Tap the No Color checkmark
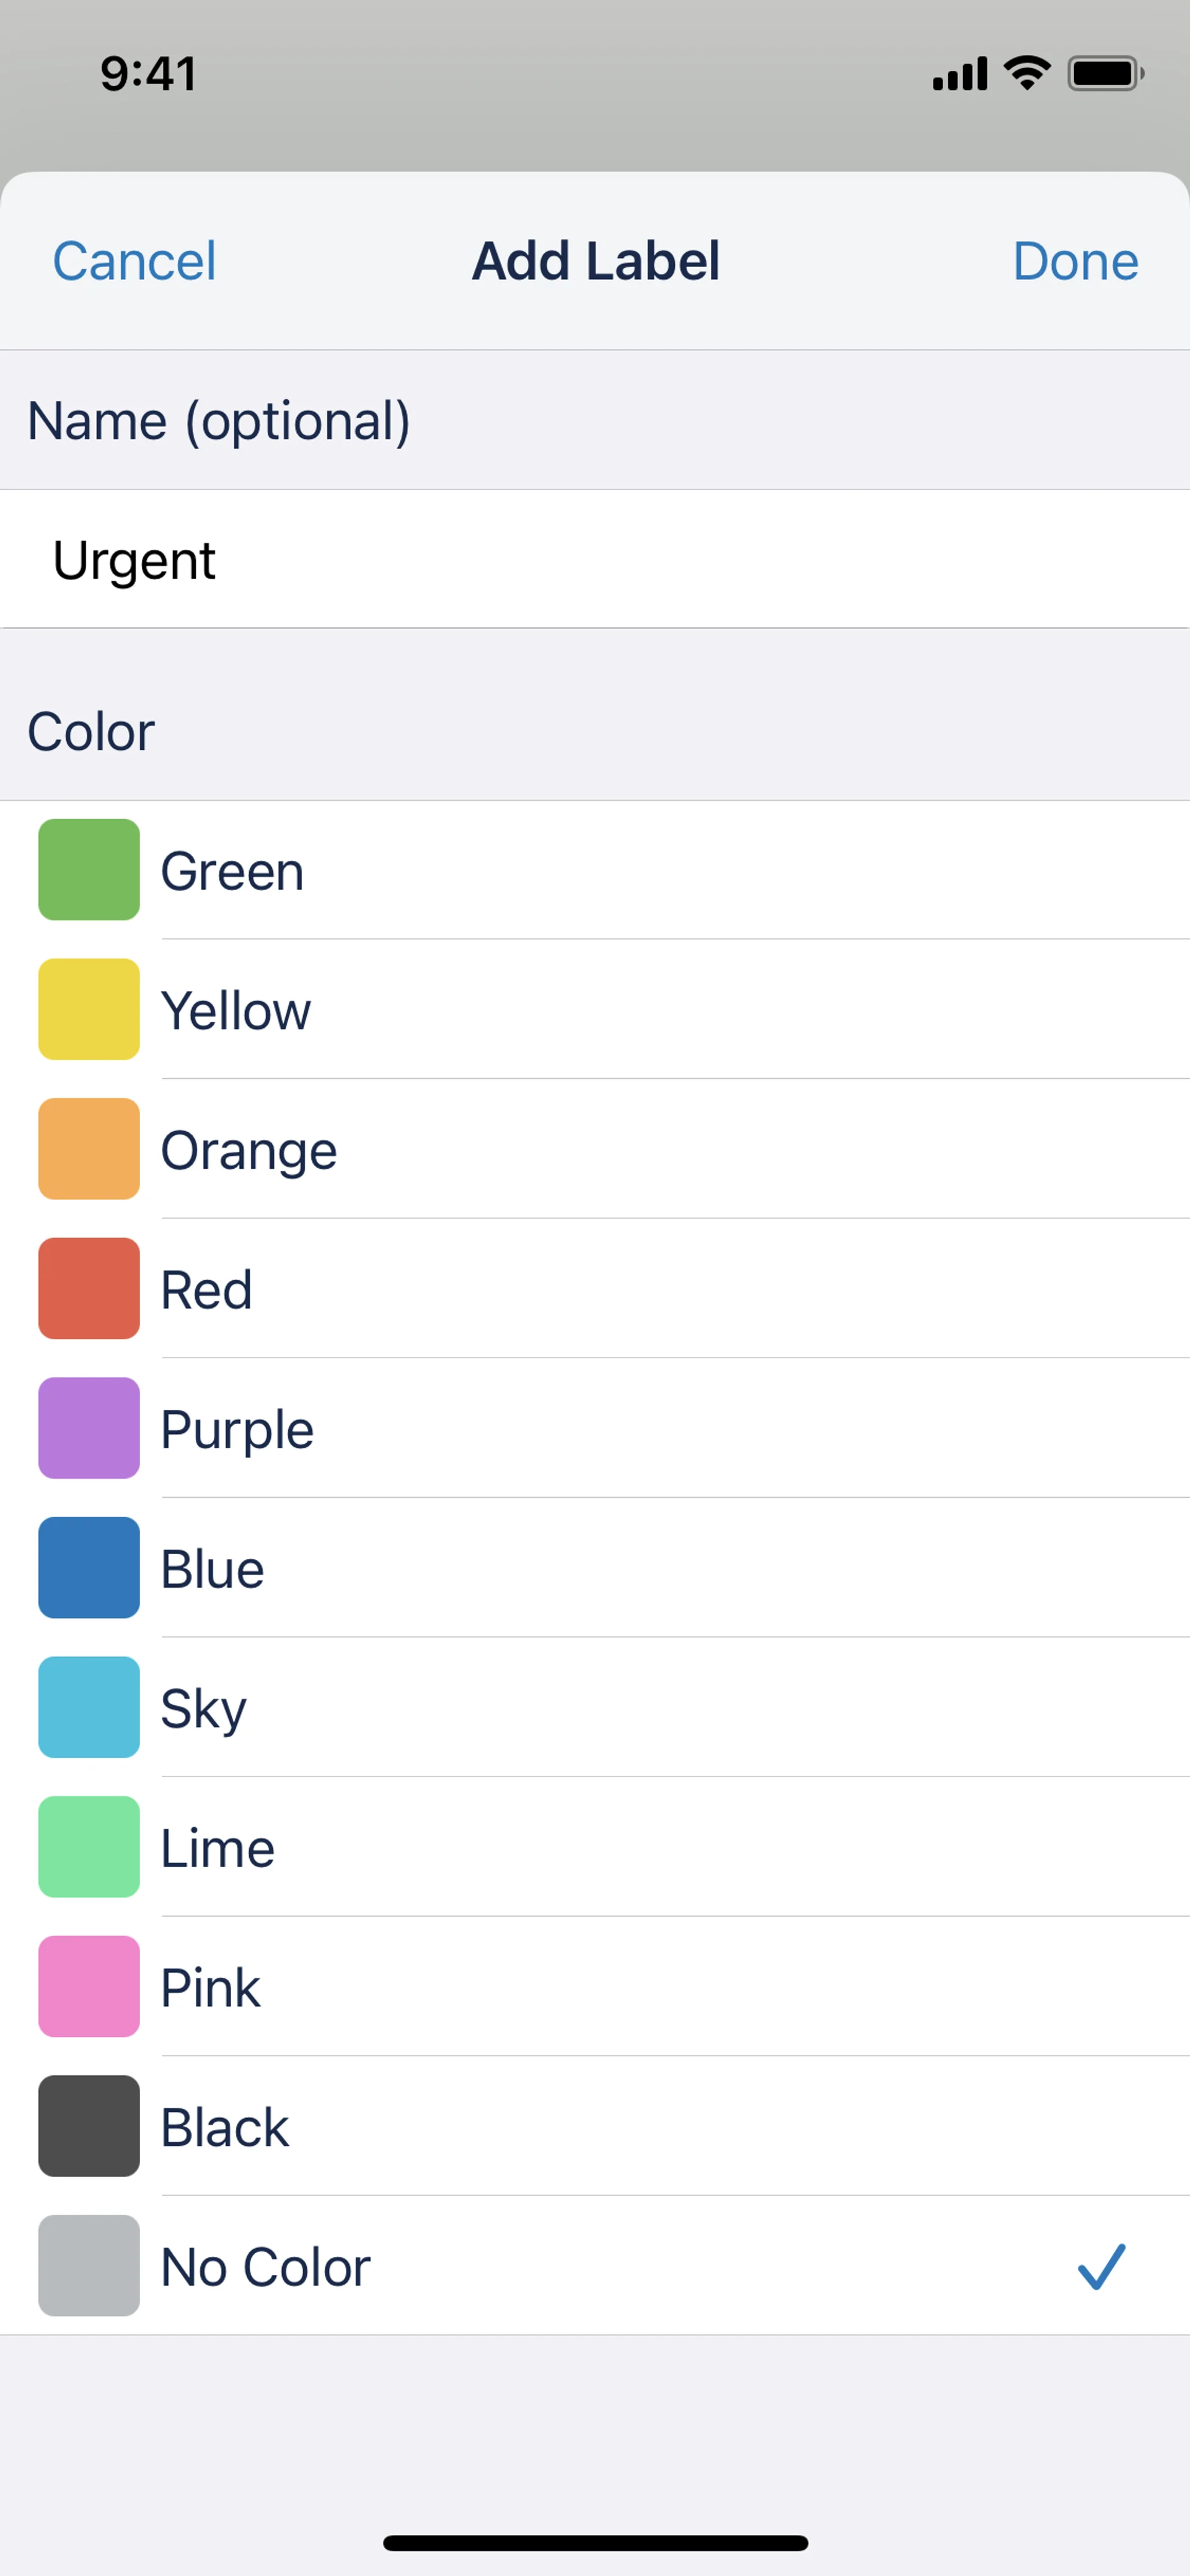 pyautogui.click(x=1101, y=2266)
